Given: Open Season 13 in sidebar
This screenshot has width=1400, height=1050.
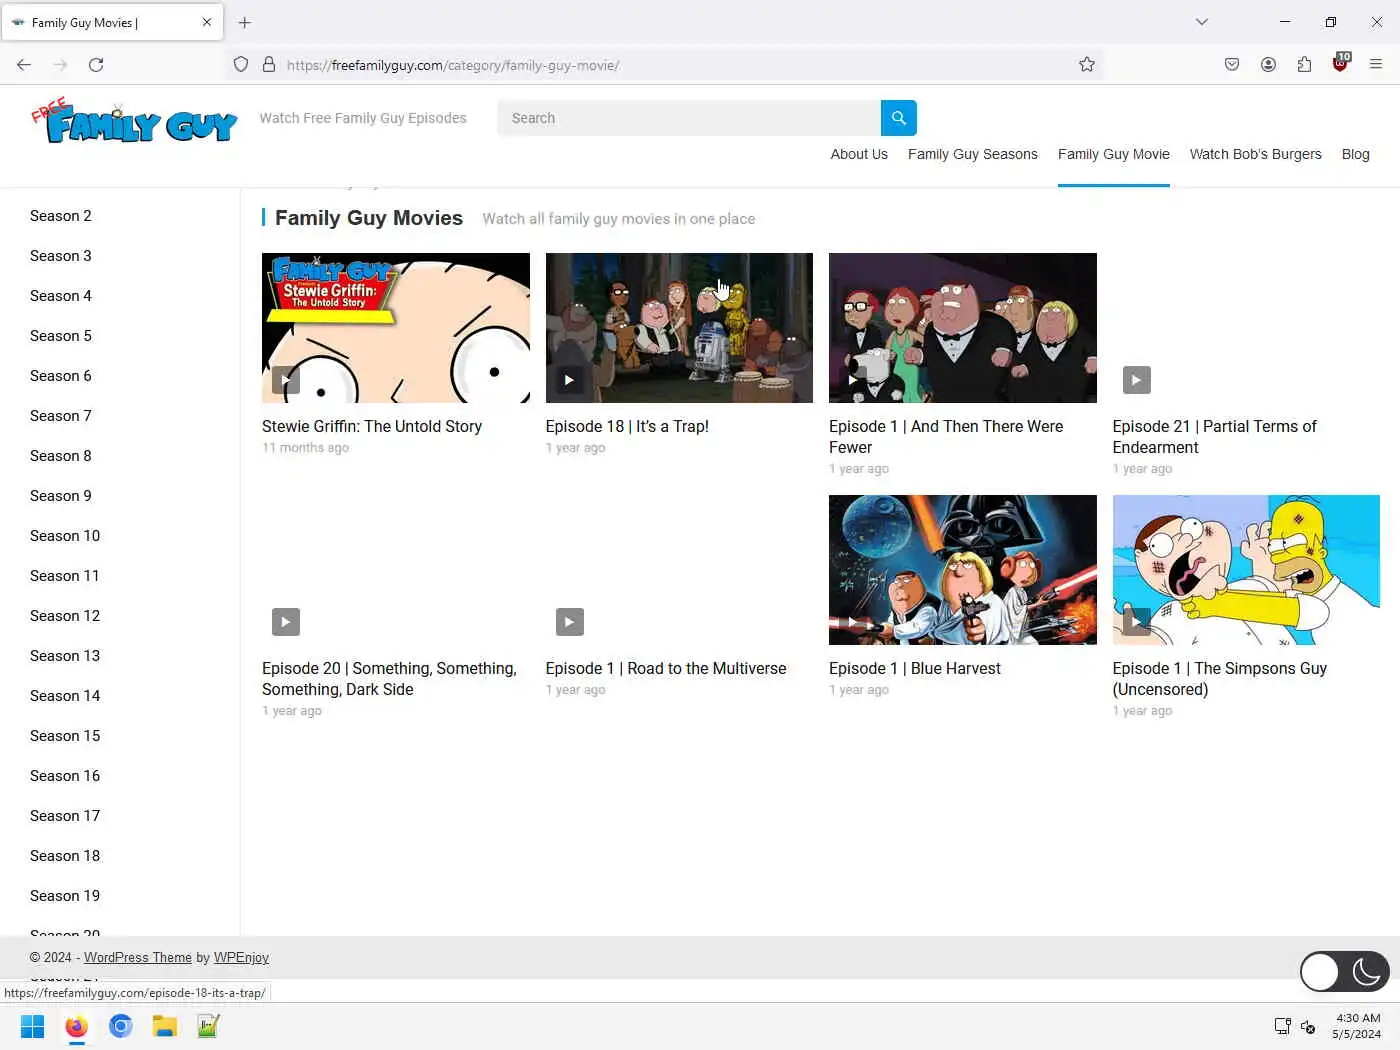Looking at the screenshot, I should click(65, 656).
